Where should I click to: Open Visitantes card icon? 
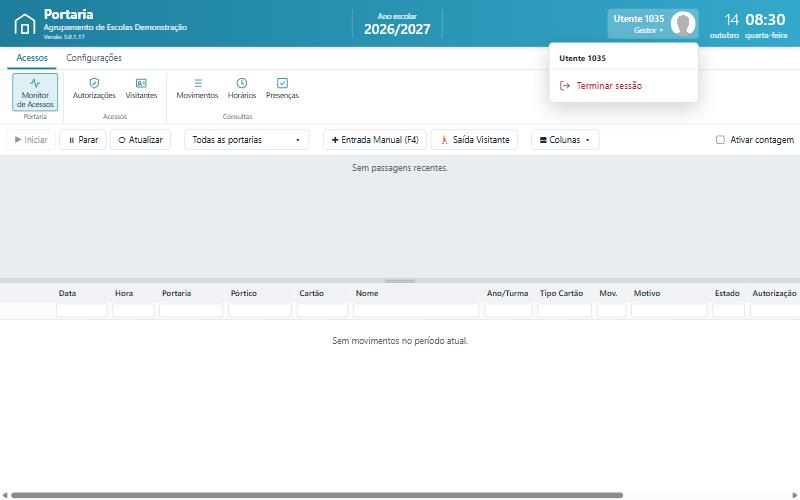coord(141,83)
